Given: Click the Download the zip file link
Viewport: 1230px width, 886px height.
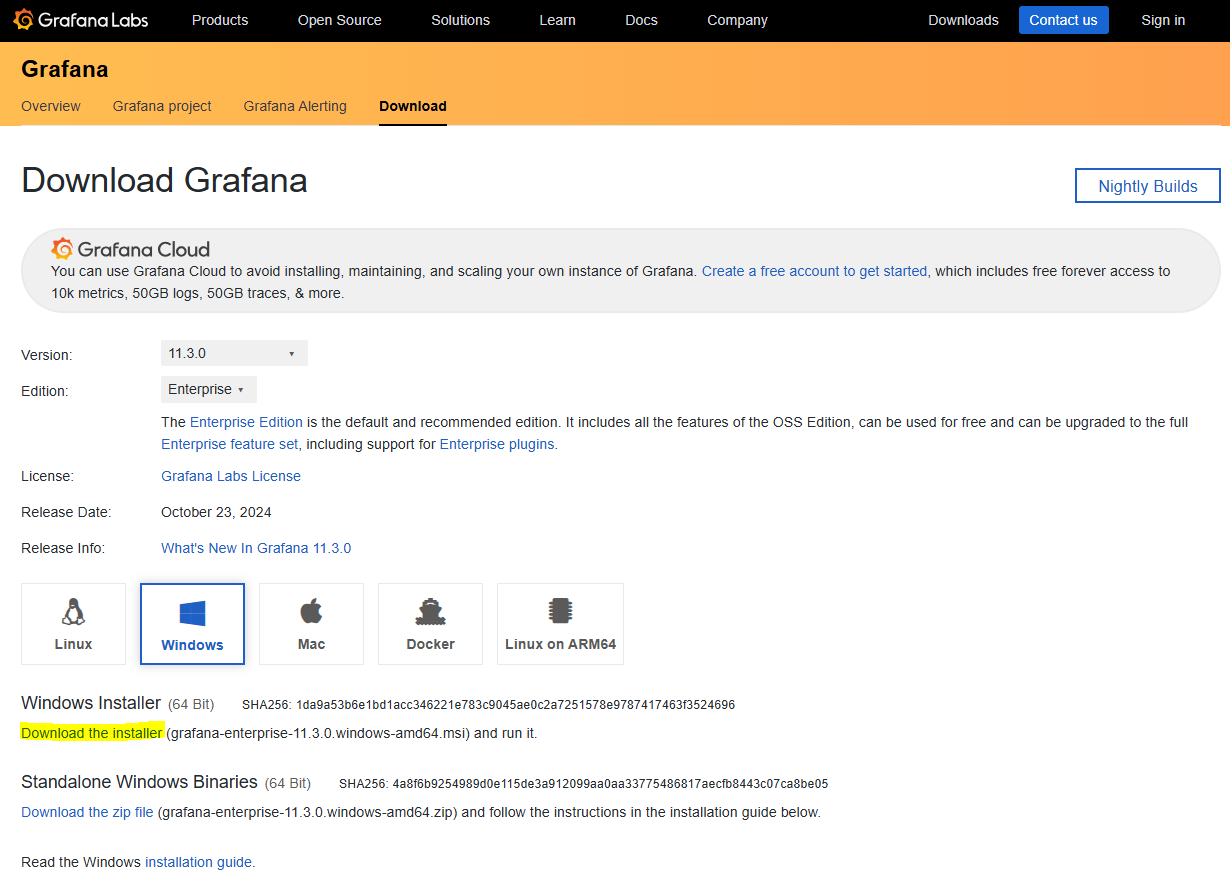Looking at the screenshot, I should (87, 812).
